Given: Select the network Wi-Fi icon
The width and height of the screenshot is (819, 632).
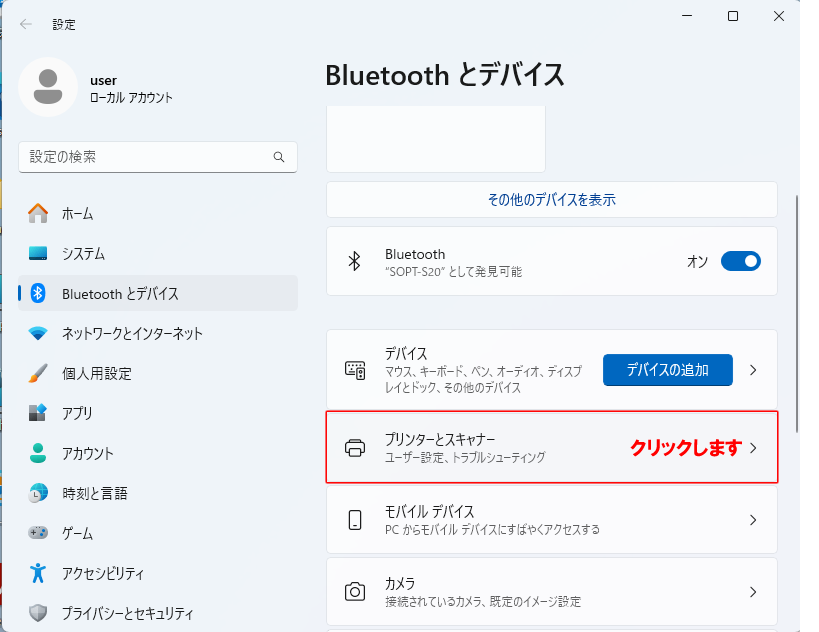Looking at the screenshot, I should 38,333.
